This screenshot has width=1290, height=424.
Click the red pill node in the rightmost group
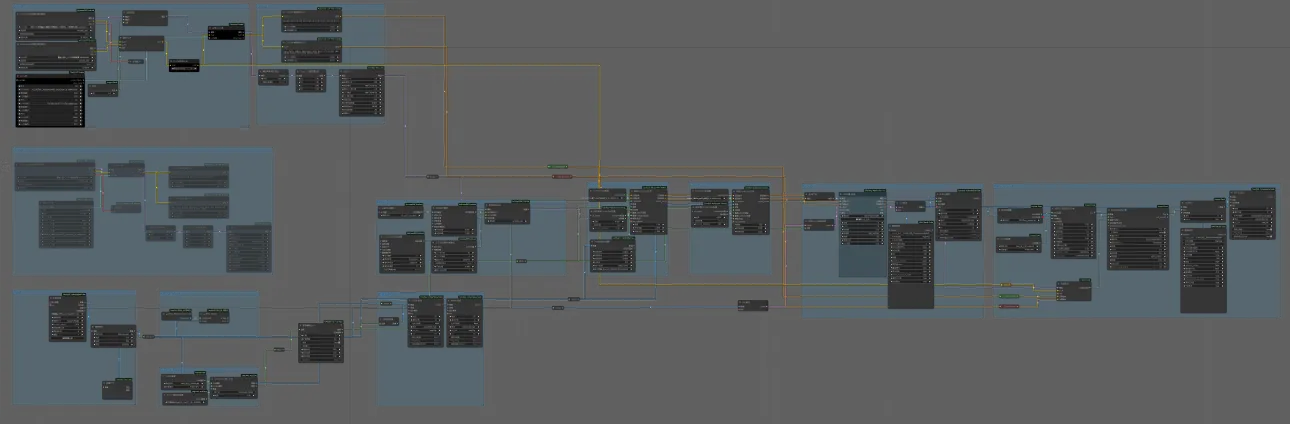(x=1009, y=306)
